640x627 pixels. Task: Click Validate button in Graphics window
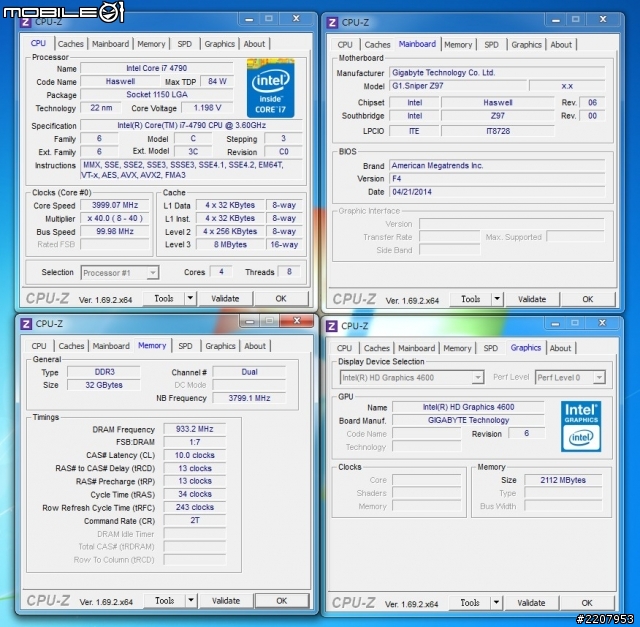click(x=531, y=603)
